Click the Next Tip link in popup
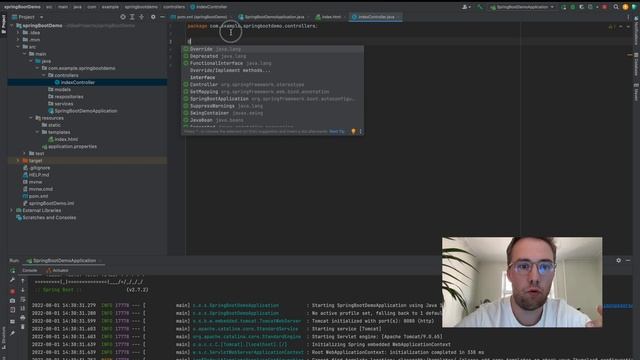Viewport: 640px width, 360px height. coord(337,131)
